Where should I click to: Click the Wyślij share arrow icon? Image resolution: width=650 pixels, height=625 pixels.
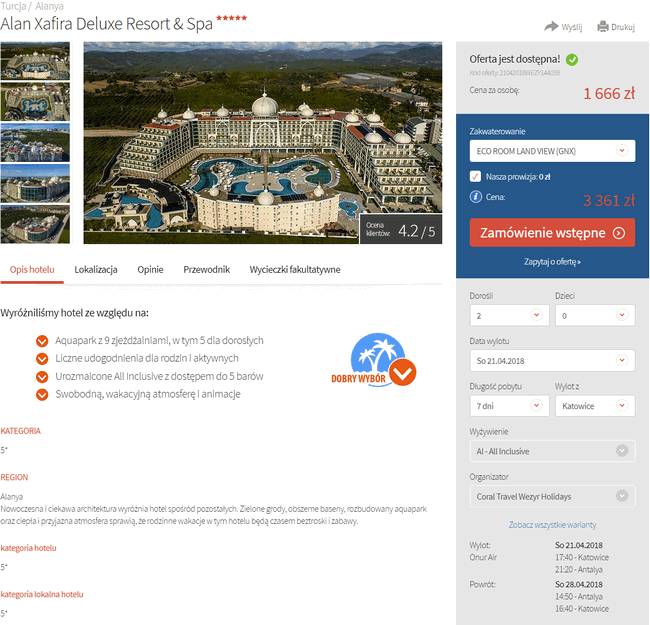pyautogui.click(x=551, y=27)
